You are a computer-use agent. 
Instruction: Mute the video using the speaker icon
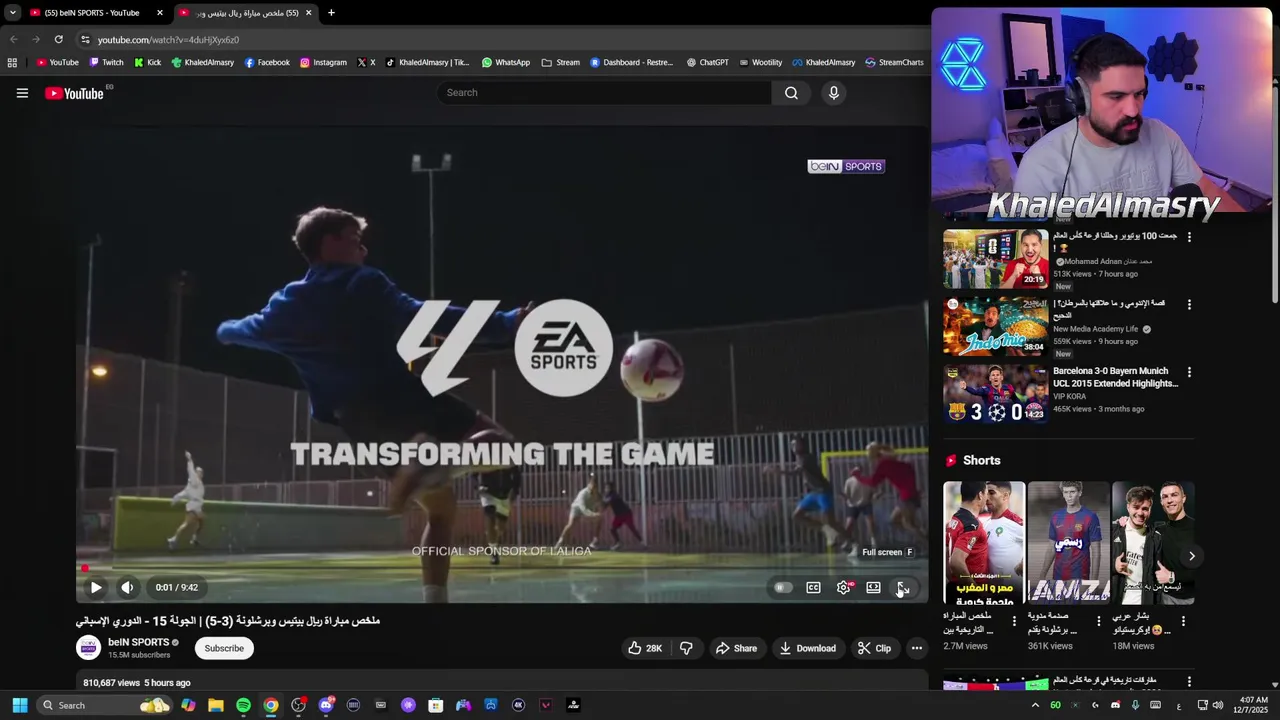[127, 588]
